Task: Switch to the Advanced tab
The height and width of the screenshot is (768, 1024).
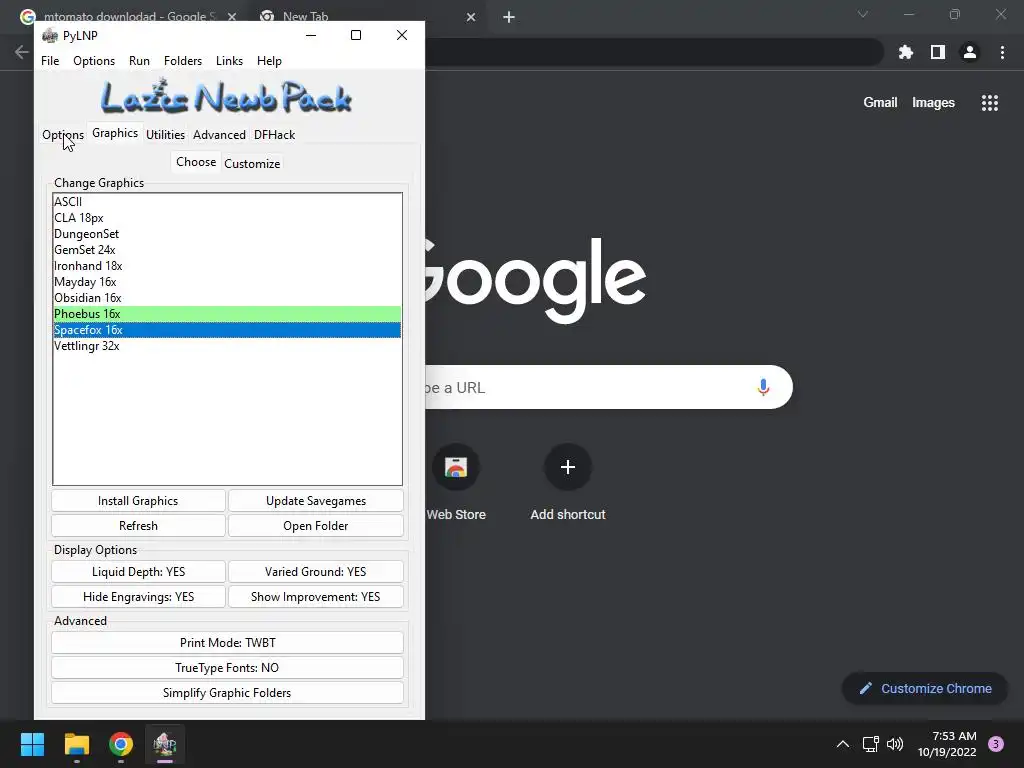Action: click(219, 135)
